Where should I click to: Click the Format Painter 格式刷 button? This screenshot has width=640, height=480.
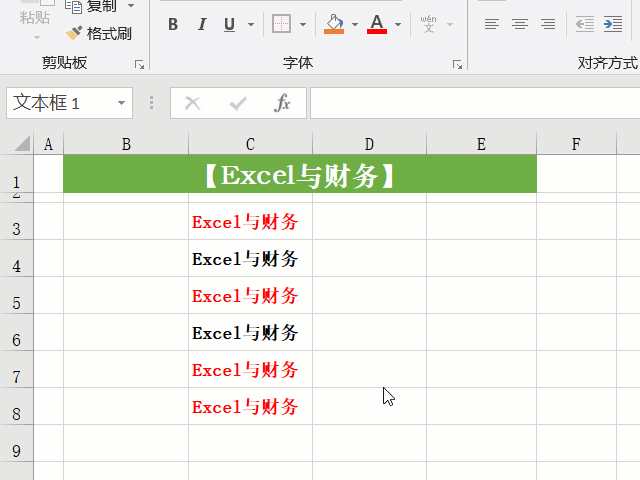[98, 33]
